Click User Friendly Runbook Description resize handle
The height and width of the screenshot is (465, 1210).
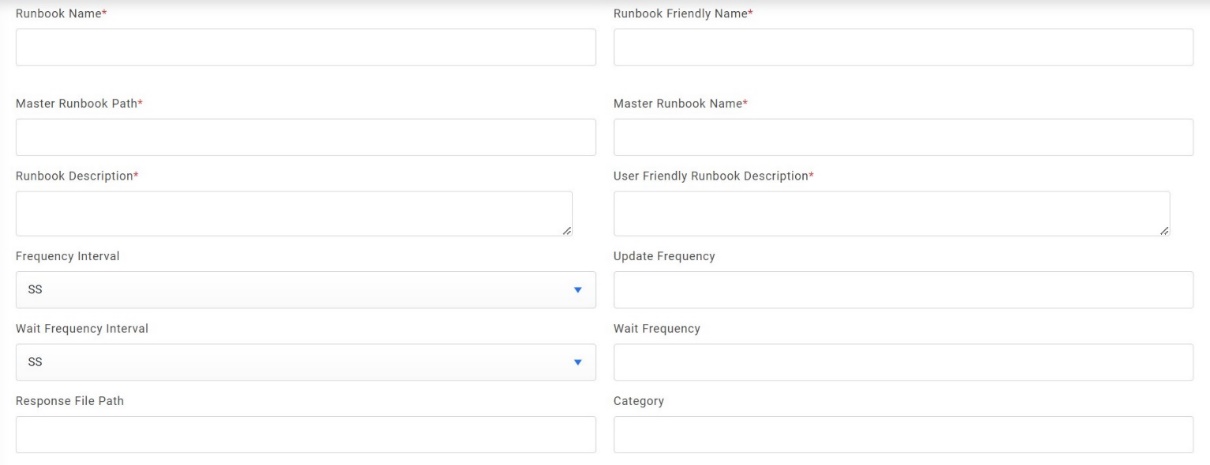tap(1164, 231)
